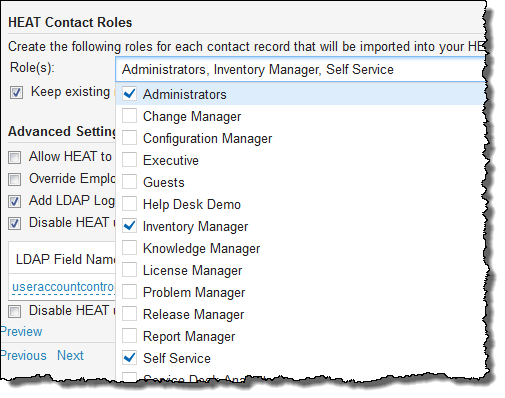Select the Release Manager role
Image resolution: width=505 pixels, height=398 pixels.
point(129,314)
